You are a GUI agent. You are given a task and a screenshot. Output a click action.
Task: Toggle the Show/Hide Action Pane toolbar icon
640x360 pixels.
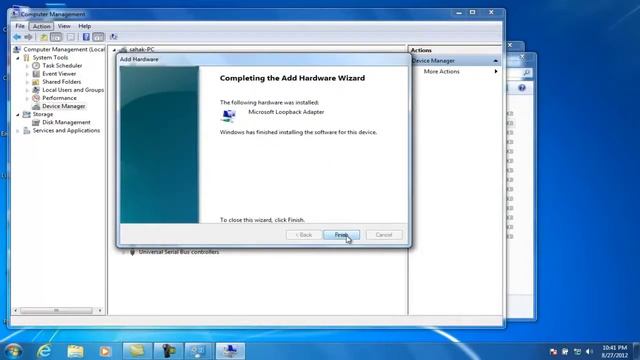[x=98, y=37]
